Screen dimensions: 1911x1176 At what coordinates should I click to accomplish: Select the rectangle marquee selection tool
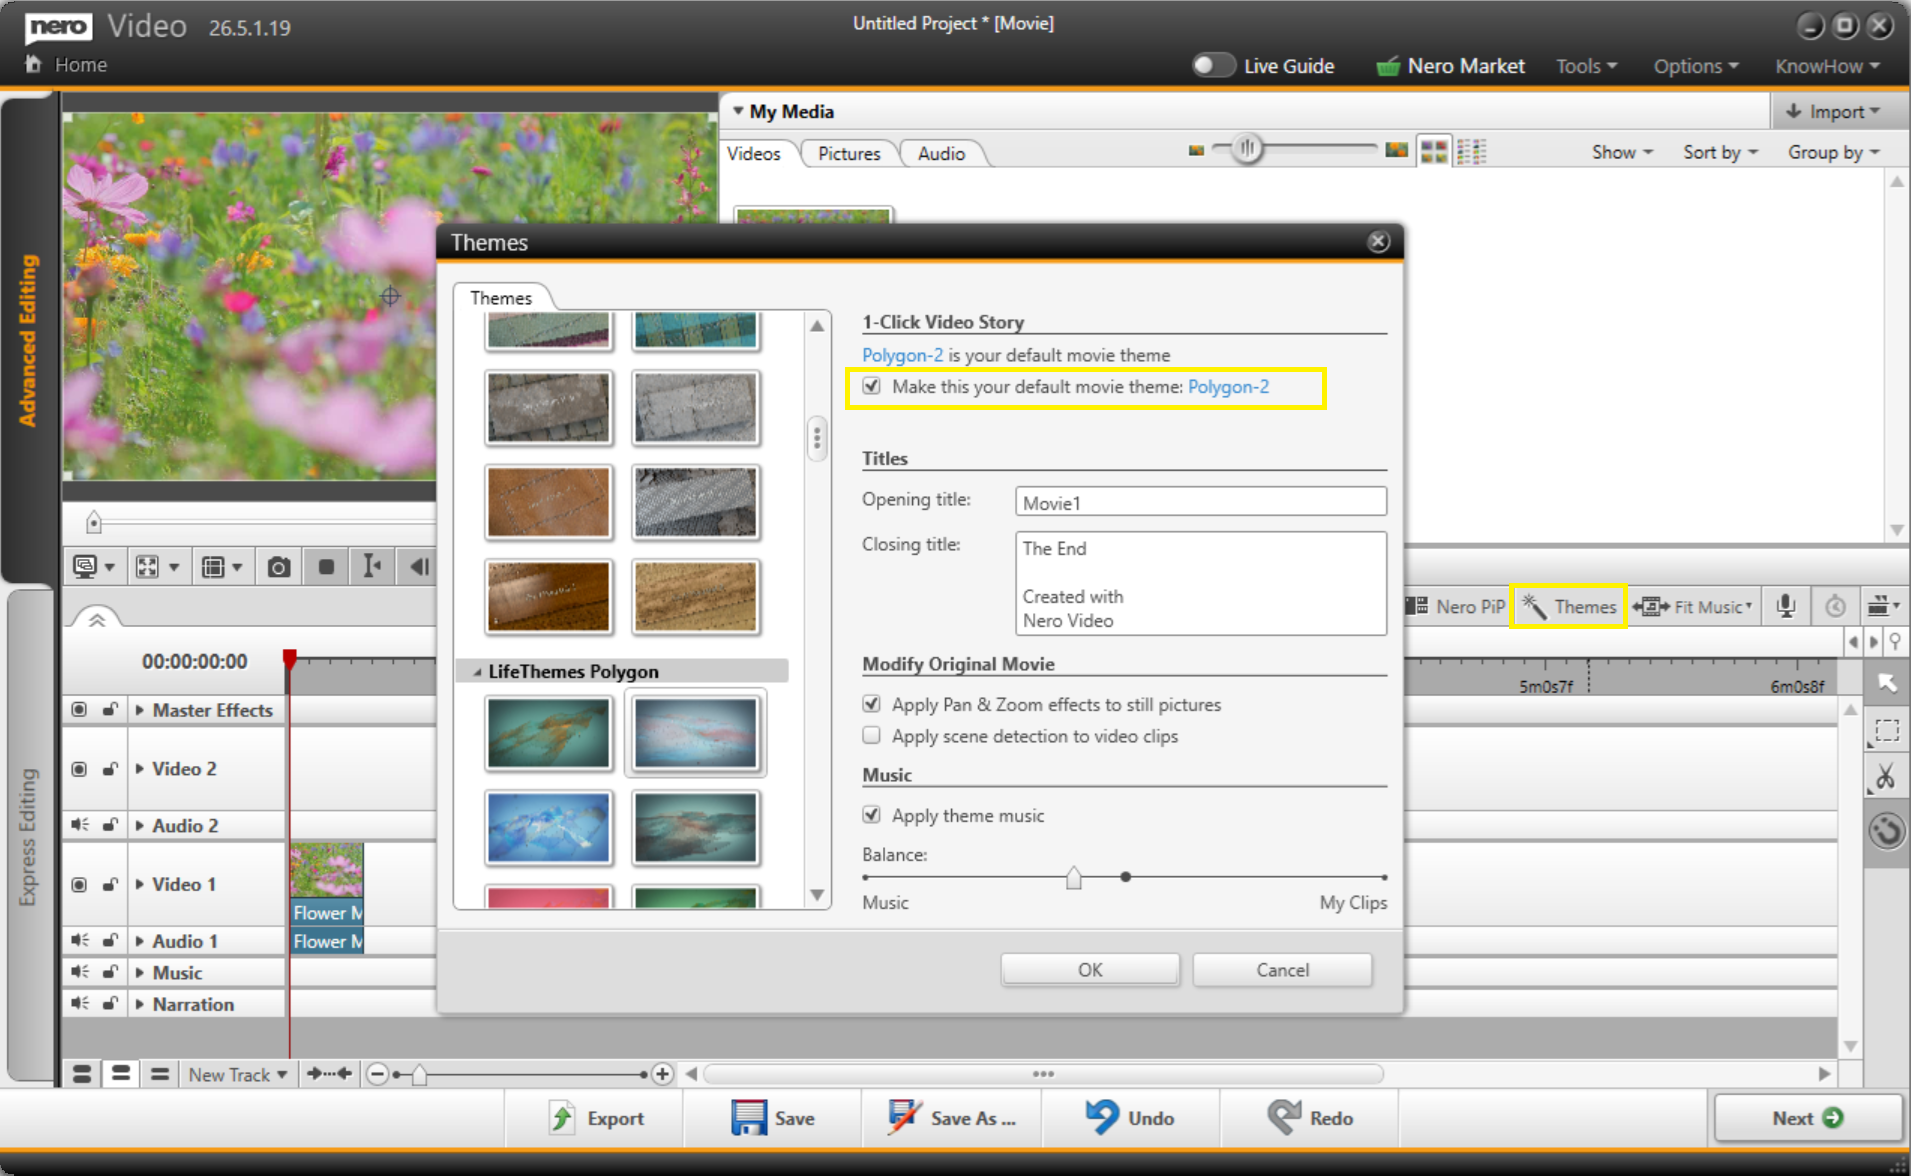(1887, 731)
